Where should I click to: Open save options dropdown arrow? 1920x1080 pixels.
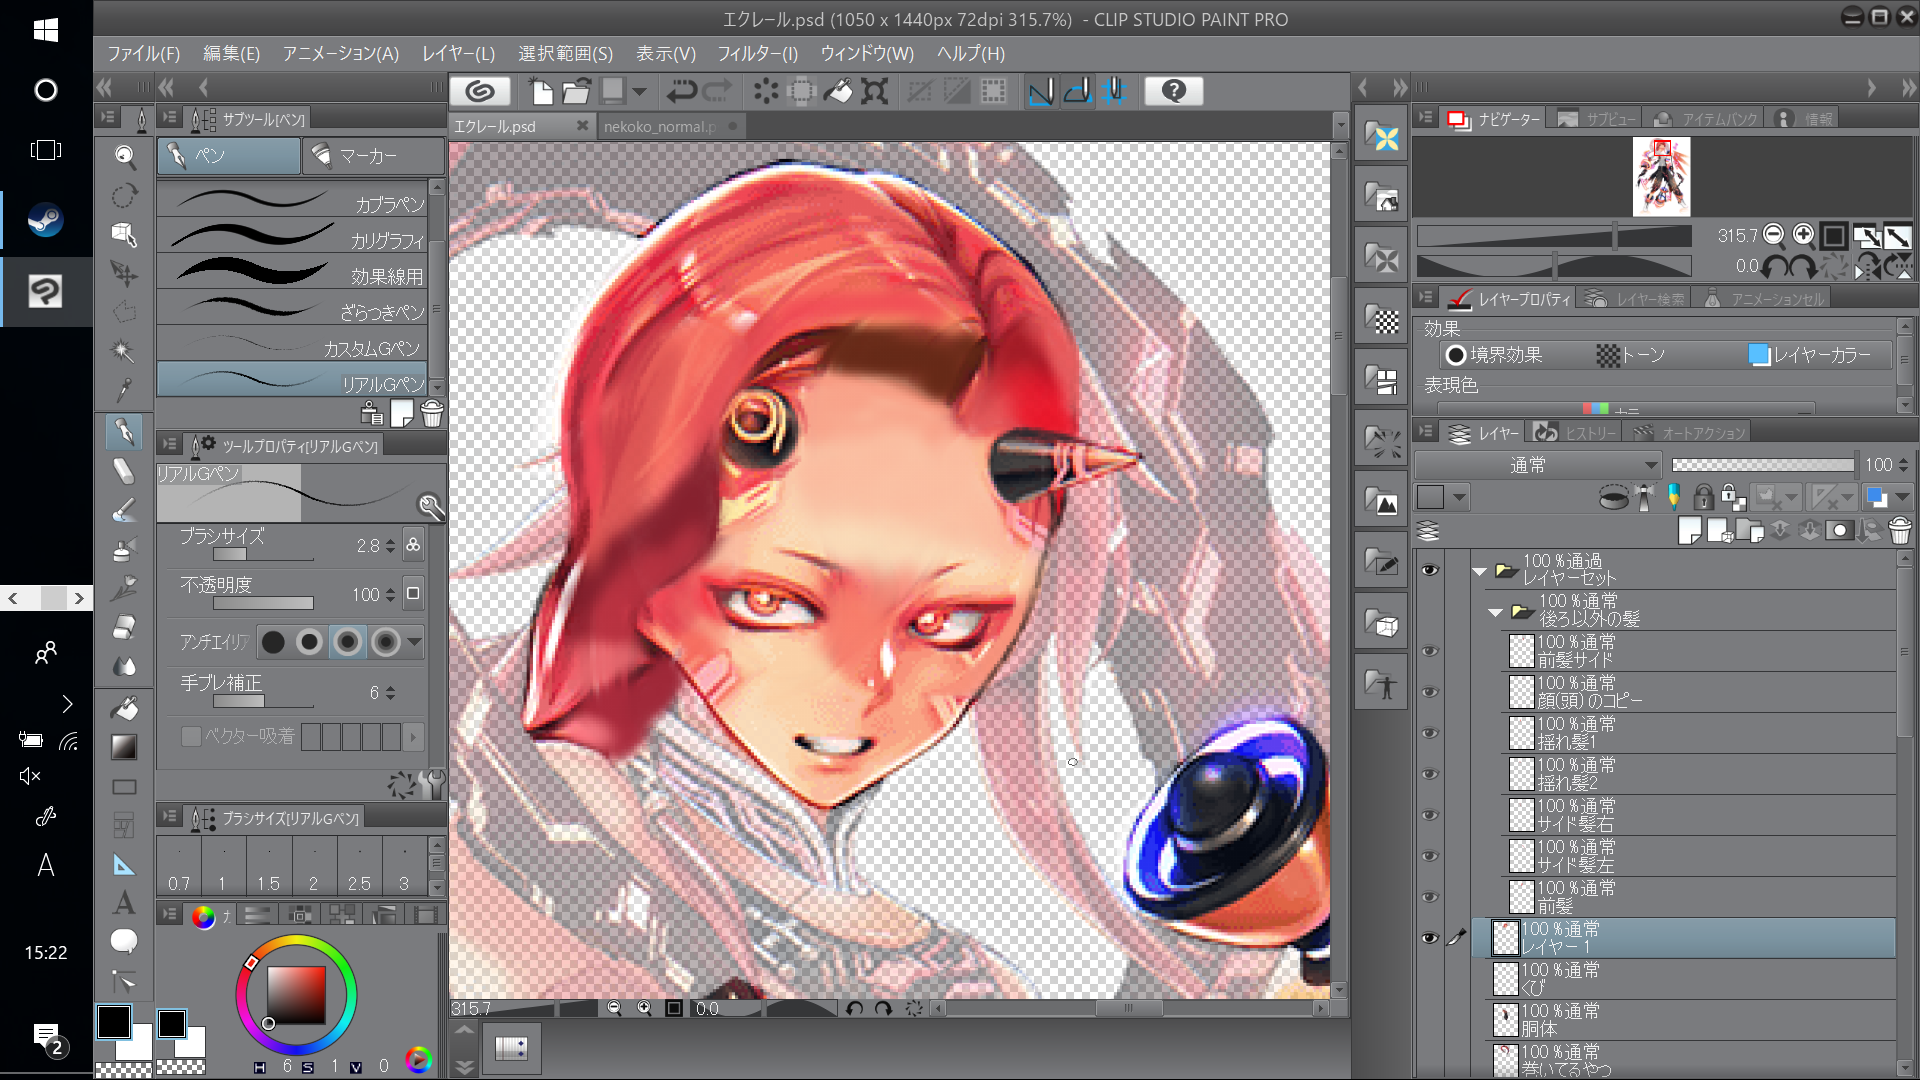point(639,91)
